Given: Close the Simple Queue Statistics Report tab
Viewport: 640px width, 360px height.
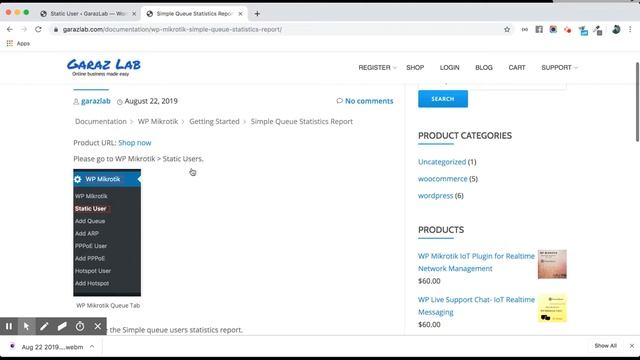Looking at the screenshot, I should [x=240, y=13].
